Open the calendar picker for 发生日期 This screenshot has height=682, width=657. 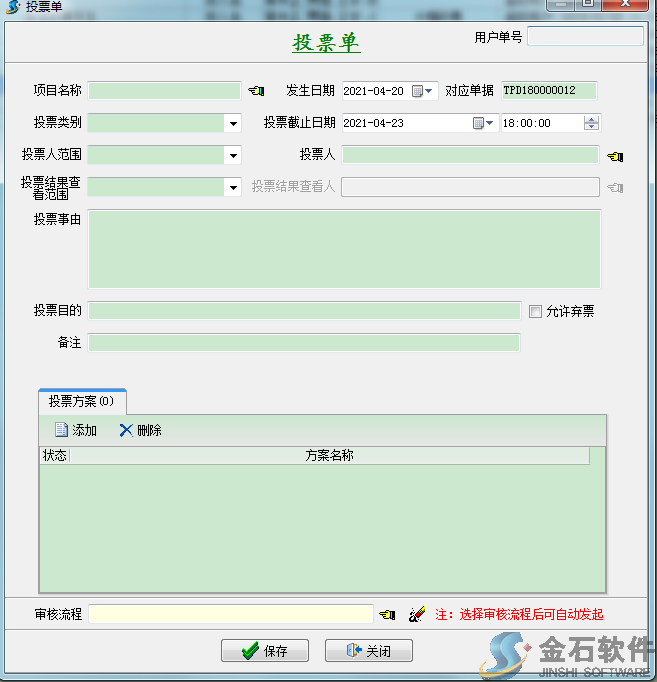[x=422, y=91]
